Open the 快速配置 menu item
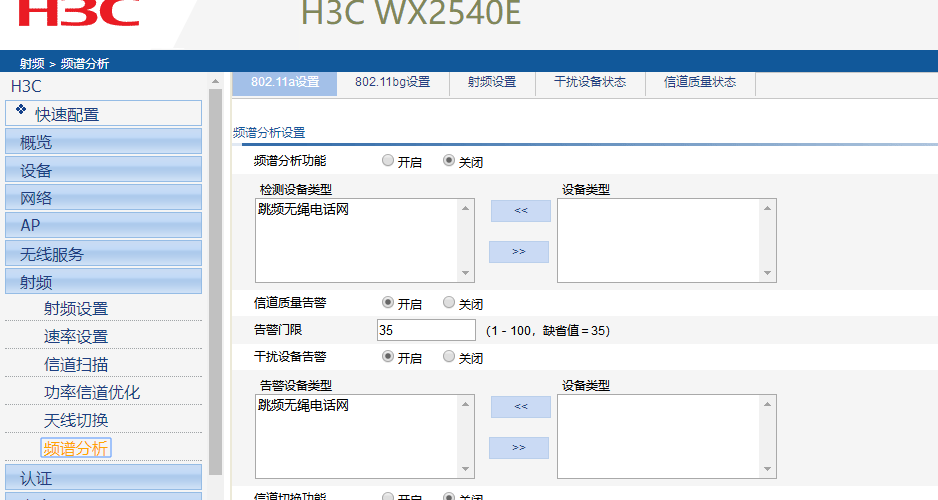Image resolution: width=938 pixels, height=500 pixels. pyautogui.click(x=103, y=114)
